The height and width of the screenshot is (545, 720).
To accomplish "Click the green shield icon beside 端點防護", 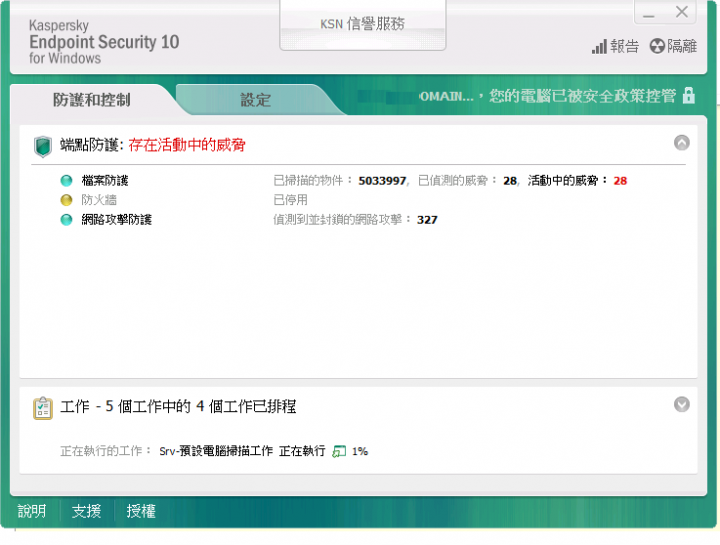I will point(43,146).
